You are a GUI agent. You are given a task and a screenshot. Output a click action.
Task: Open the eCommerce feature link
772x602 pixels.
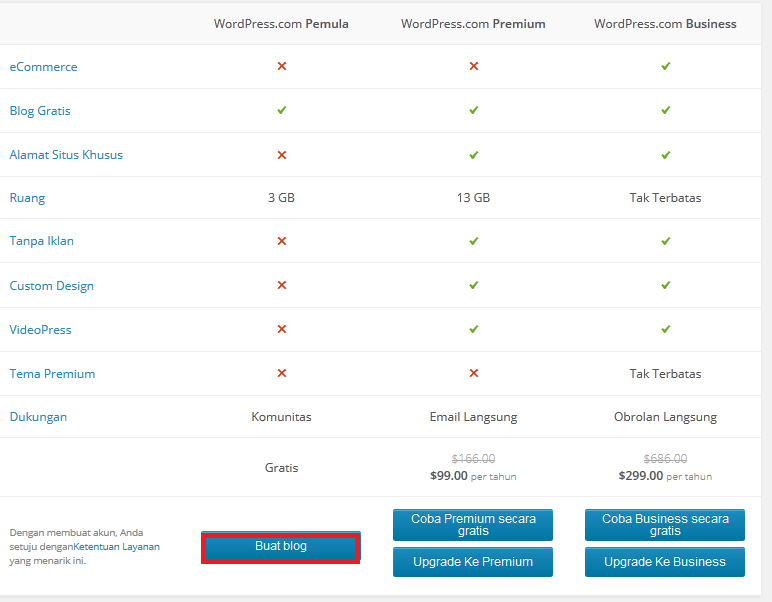coord(43,66)
